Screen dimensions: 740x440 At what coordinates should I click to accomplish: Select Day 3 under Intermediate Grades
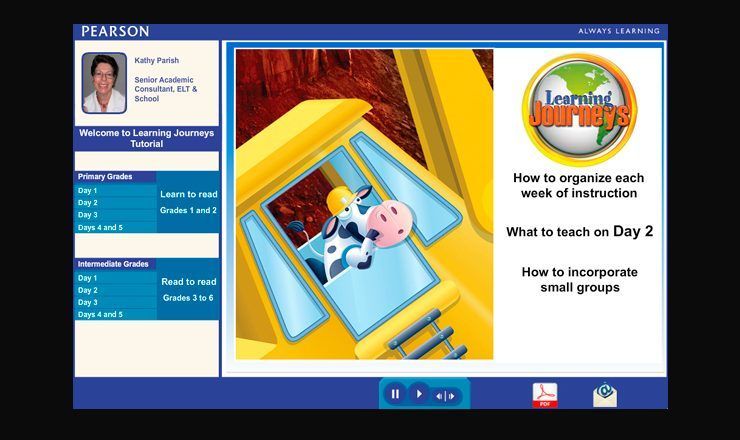coord(116,303)
